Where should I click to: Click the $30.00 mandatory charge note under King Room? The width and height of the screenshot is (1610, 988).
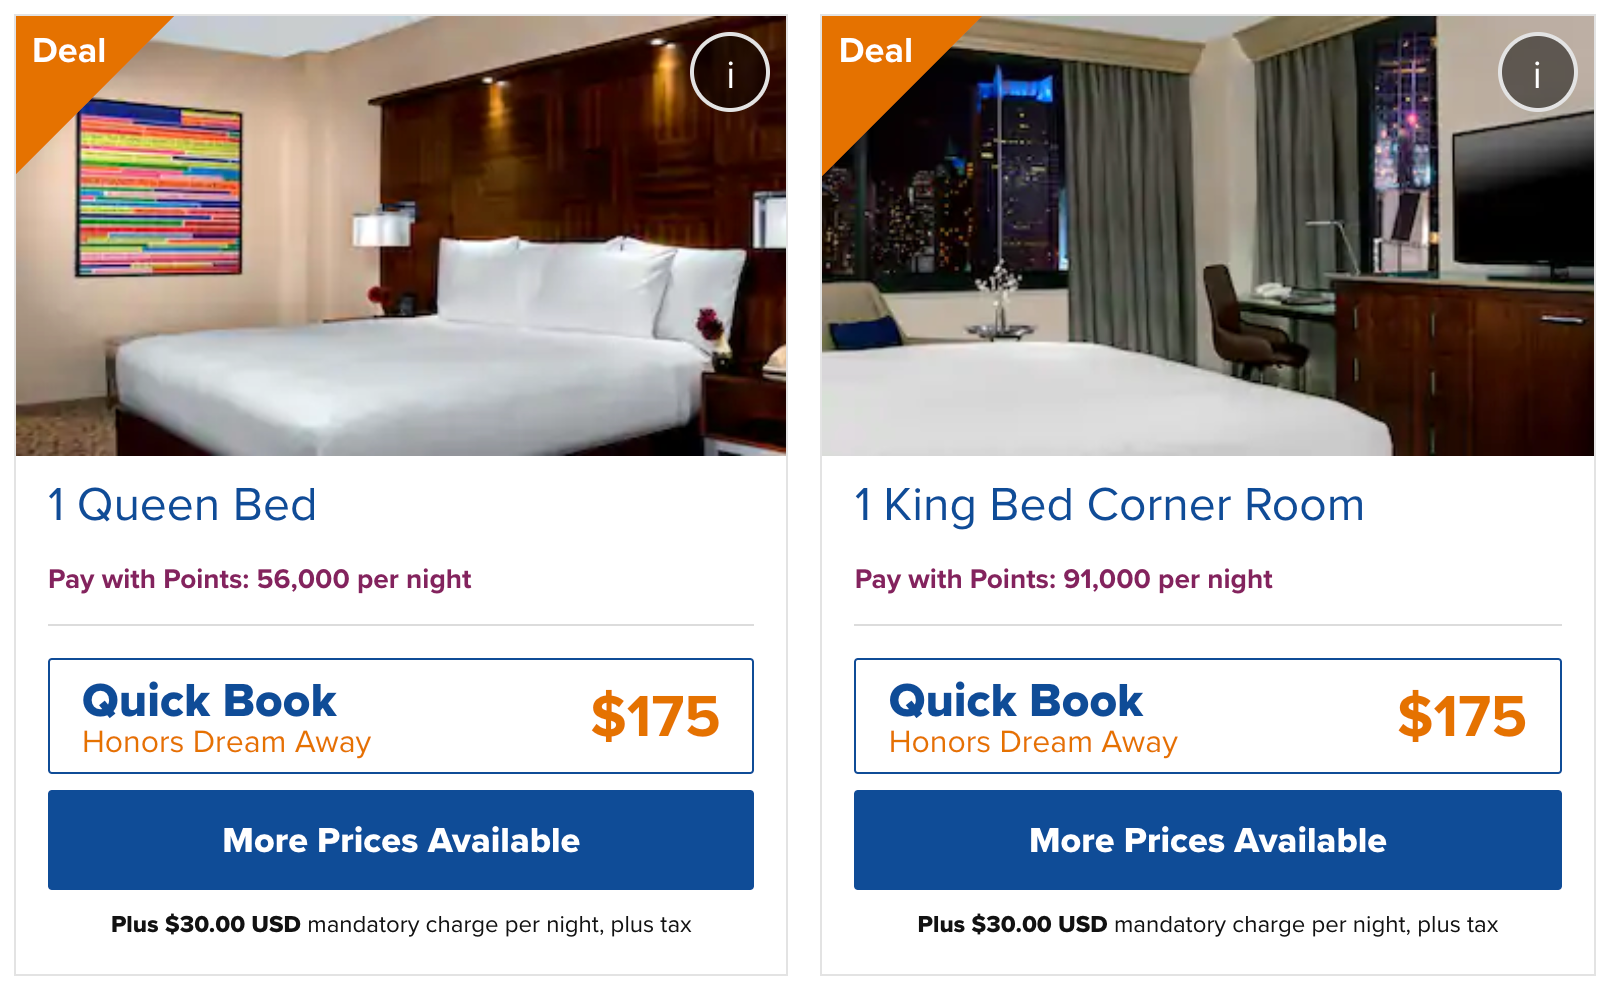pyautogui.click(x=1207, y=924)
